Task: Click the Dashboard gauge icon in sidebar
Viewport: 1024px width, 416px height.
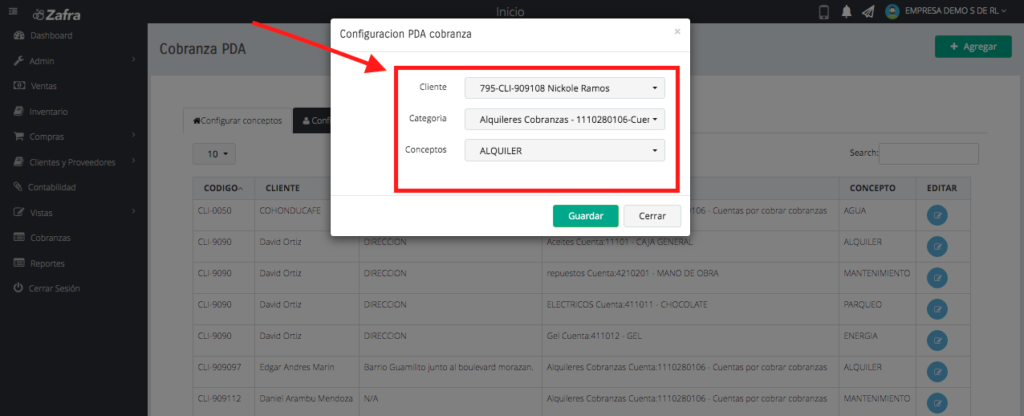Action: tap(18, 35)
